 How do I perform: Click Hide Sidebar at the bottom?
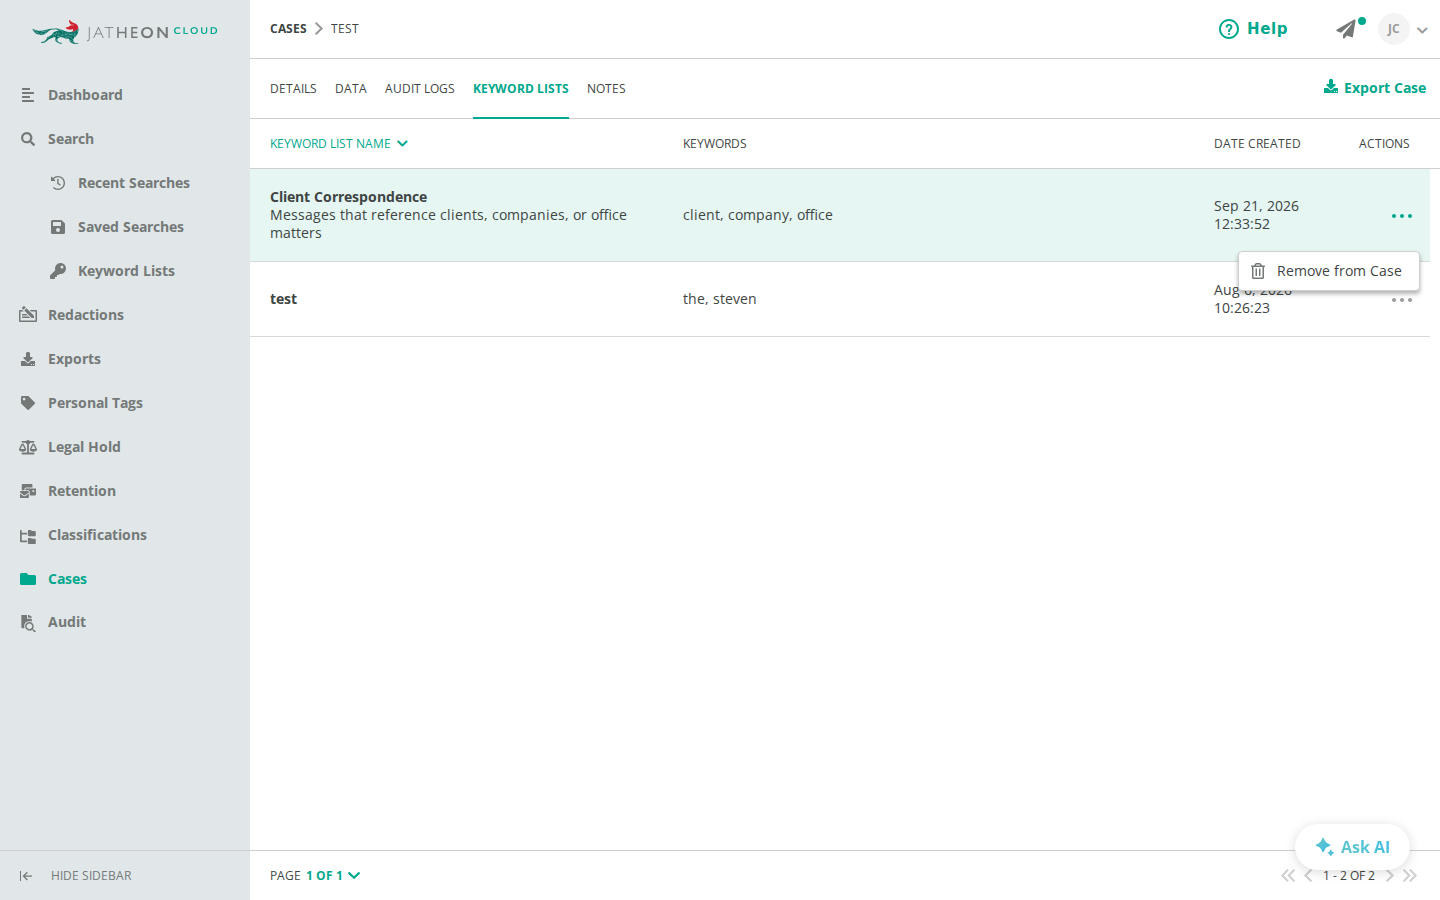pos(75,876)
